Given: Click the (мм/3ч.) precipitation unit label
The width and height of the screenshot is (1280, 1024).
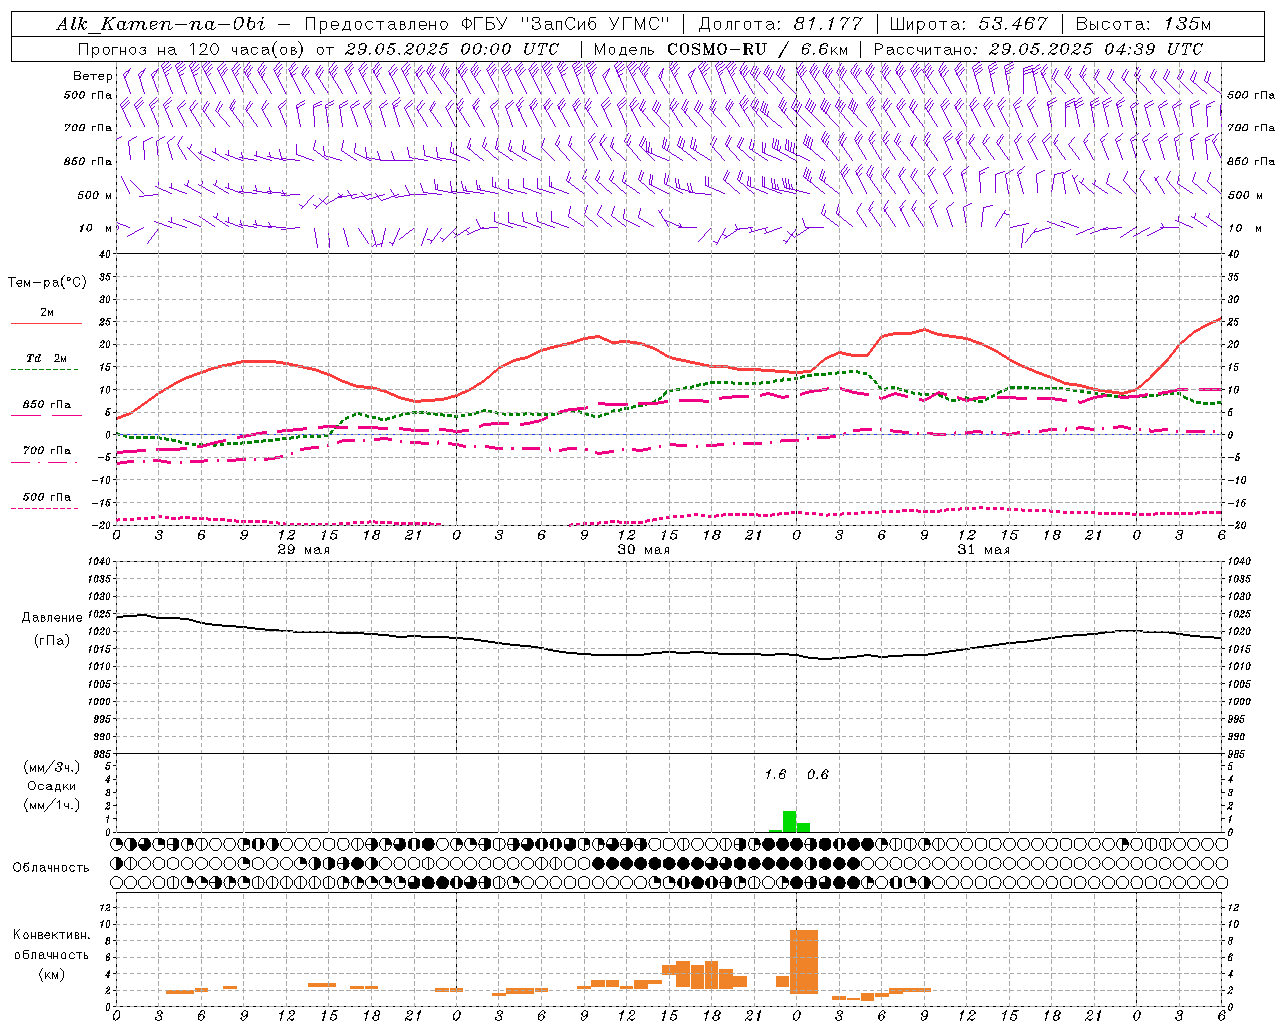Looking at the screenshot, I should (x=52, y=768).
